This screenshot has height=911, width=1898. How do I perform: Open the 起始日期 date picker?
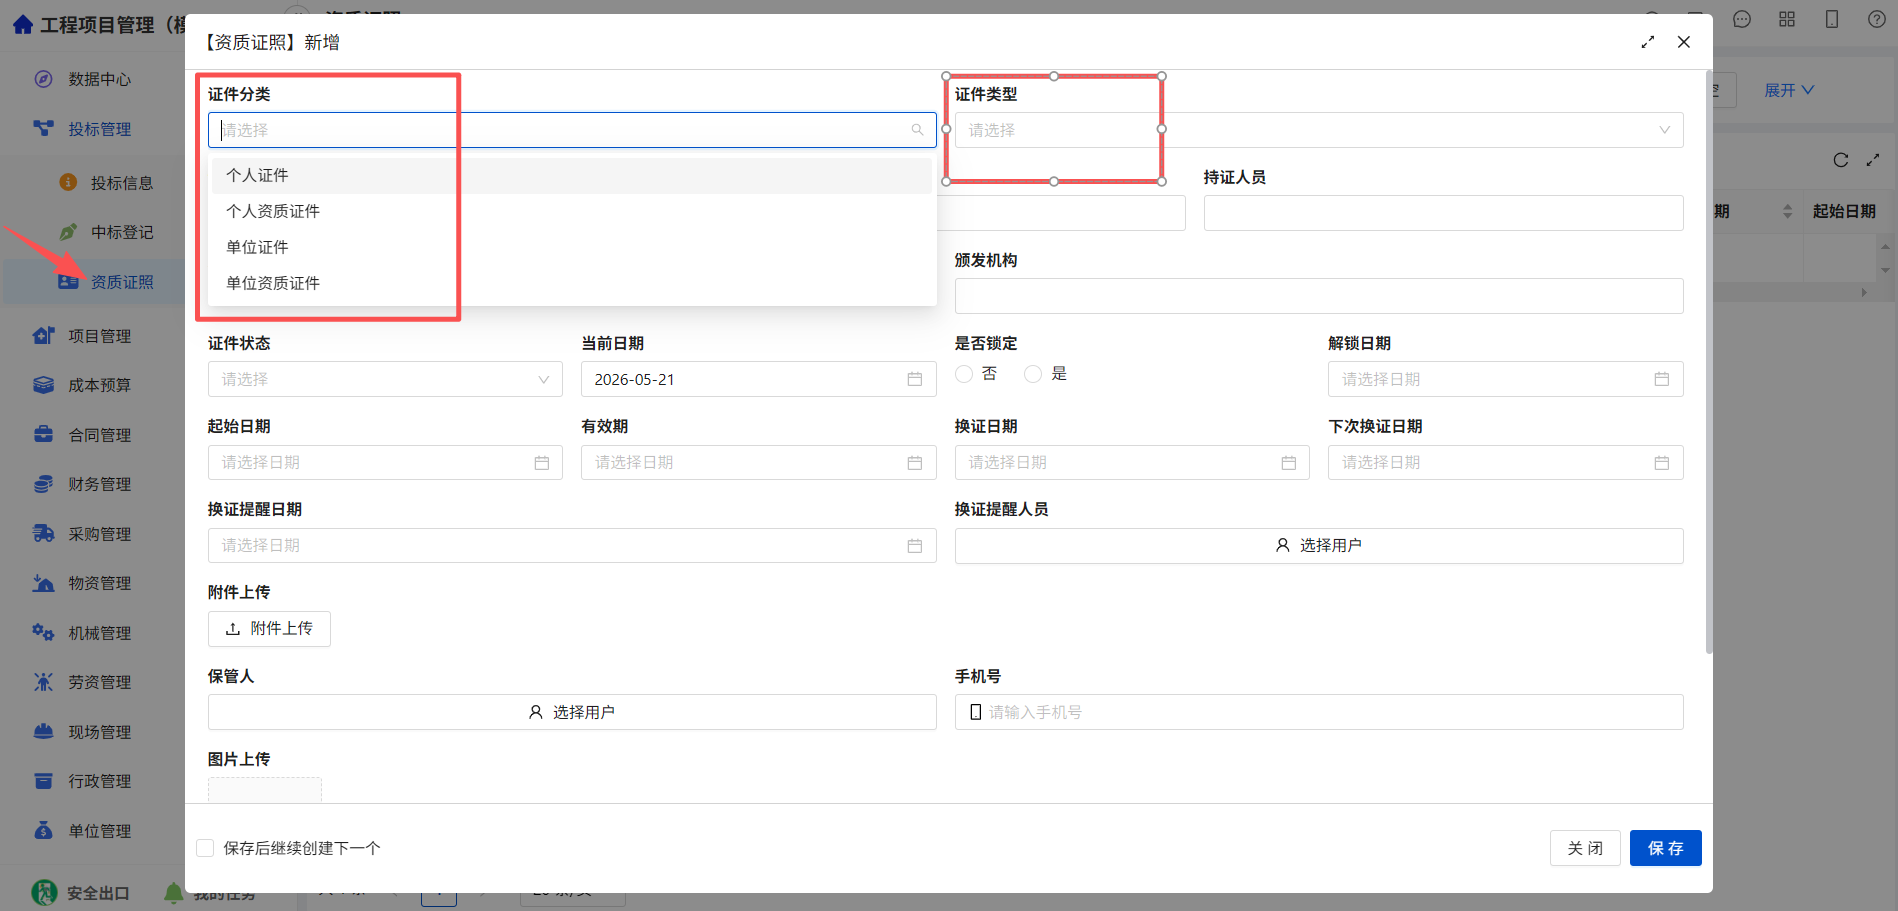[x=385, y=462]
